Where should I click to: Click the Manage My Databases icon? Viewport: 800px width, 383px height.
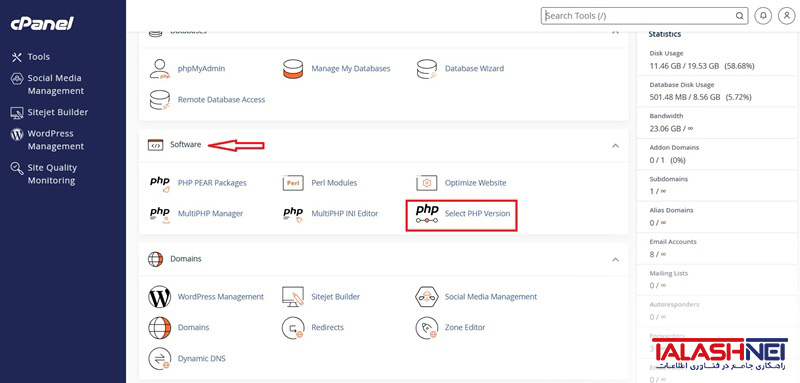(x=293, y=68)
